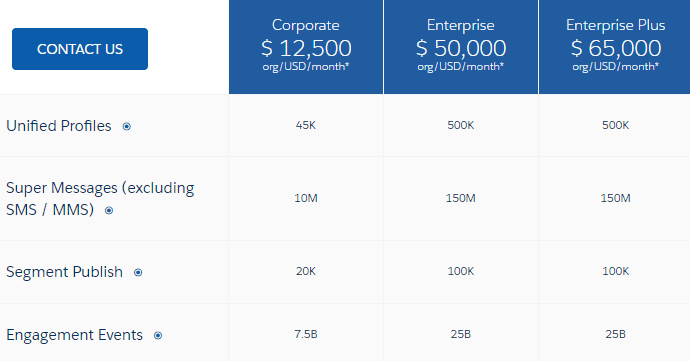Click the $ 12,500 Corporate price

click(306, 48)
